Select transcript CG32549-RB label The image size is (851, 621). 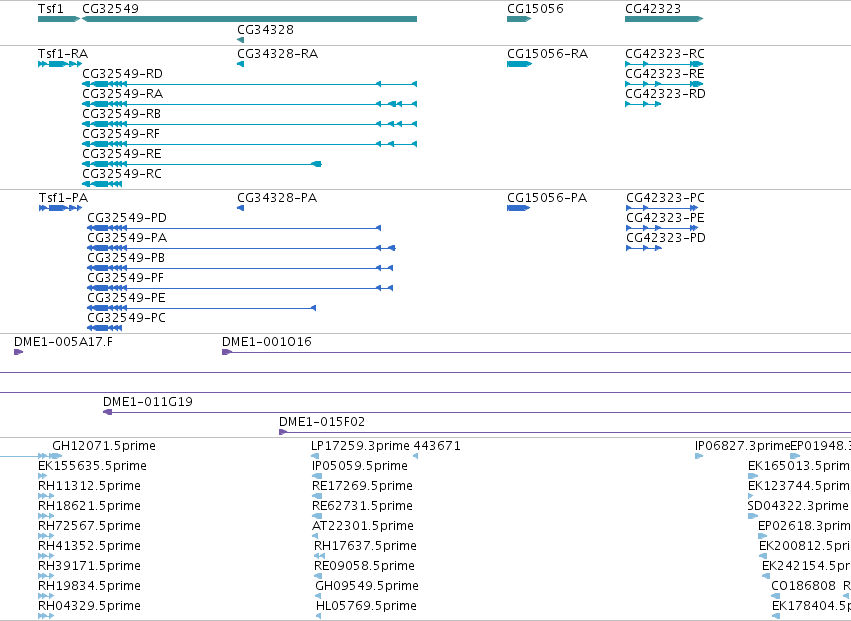121,114
